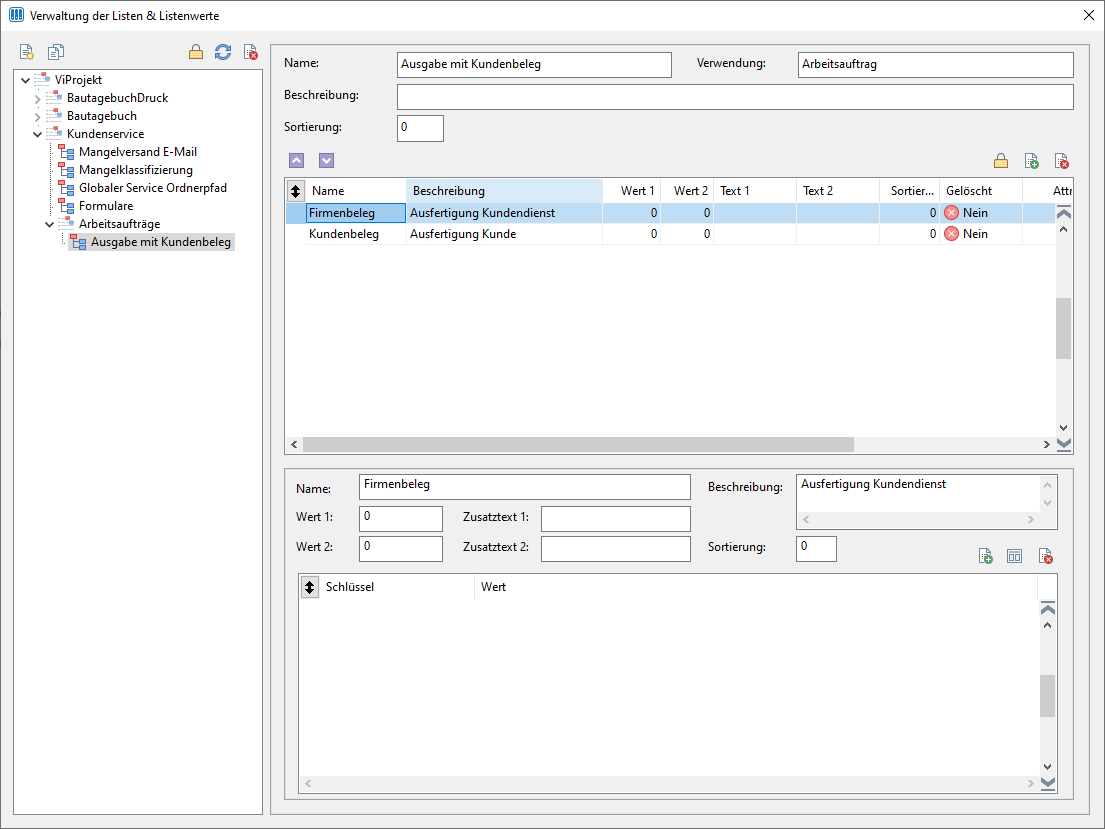The image size is (1105, 829).
Task: Expand the Bautagebuch node
Action: pos(38,116)
